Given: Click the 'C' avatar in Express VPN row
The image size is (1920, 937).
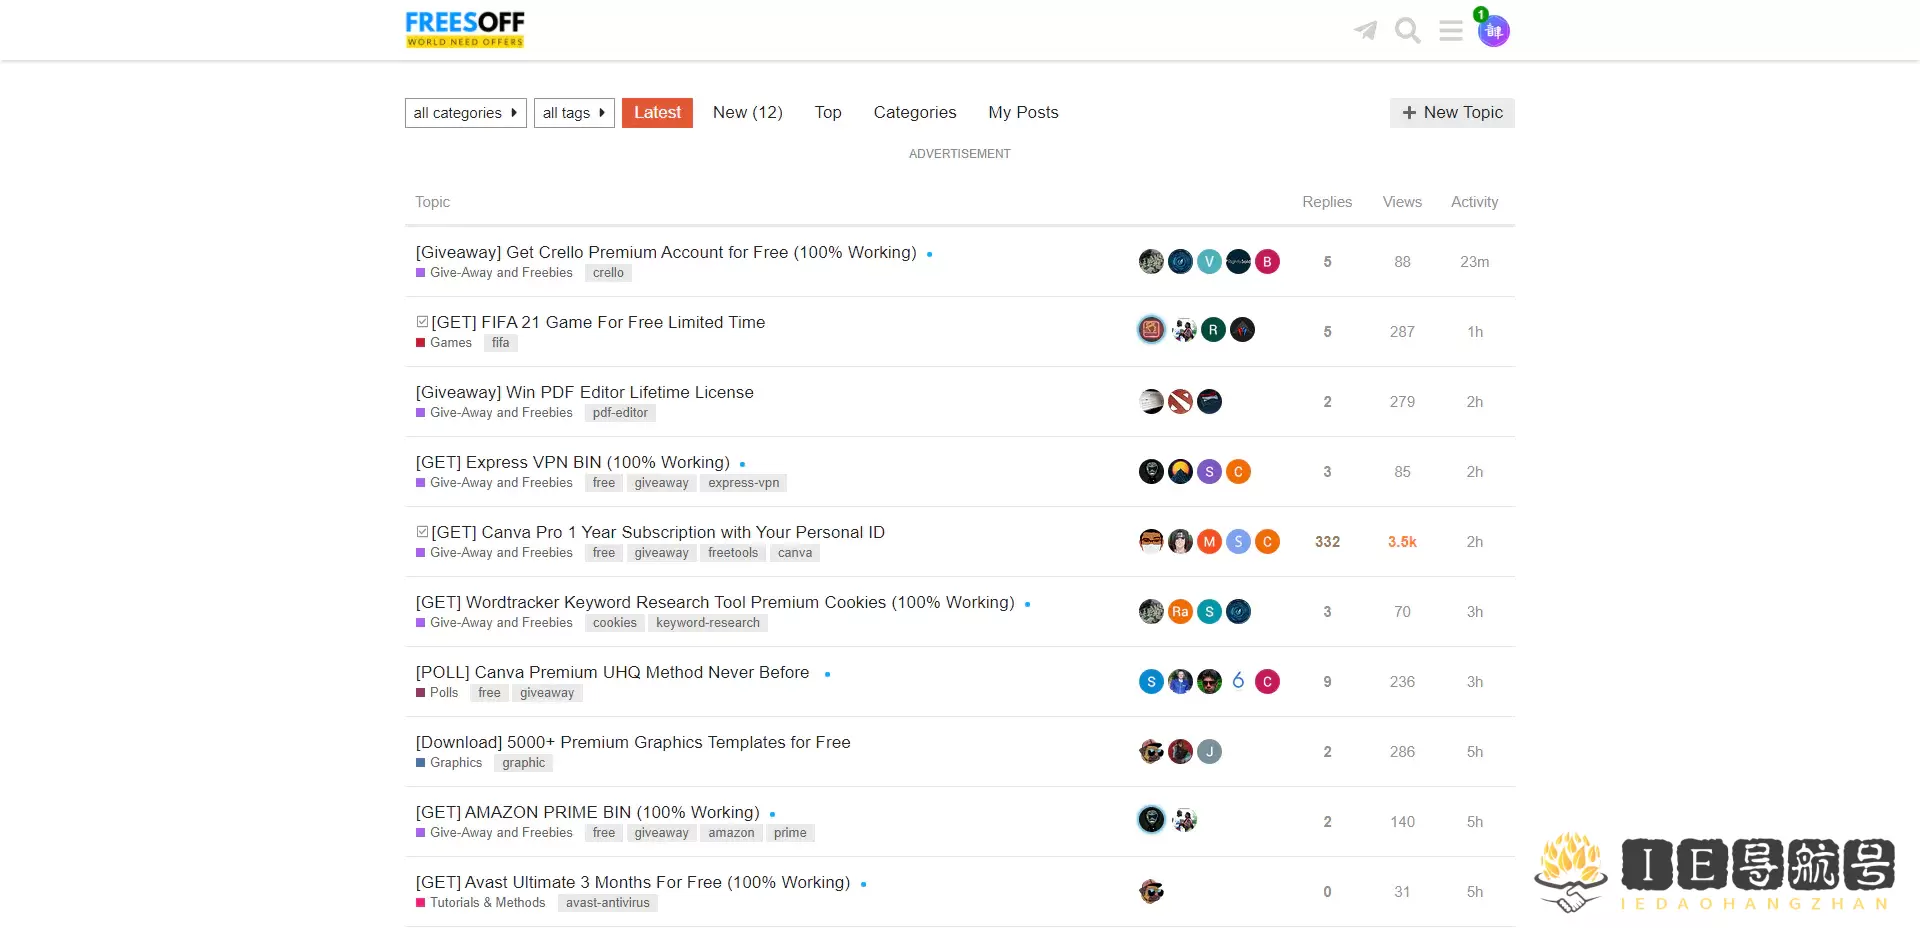Looking at the screenshot, I should 1238,472.
